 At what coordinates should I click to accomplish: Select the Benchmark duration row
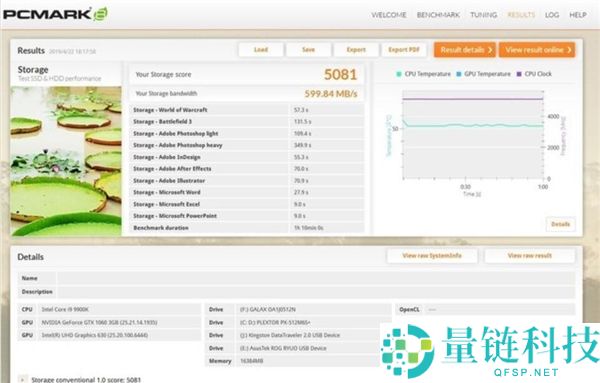247,228
